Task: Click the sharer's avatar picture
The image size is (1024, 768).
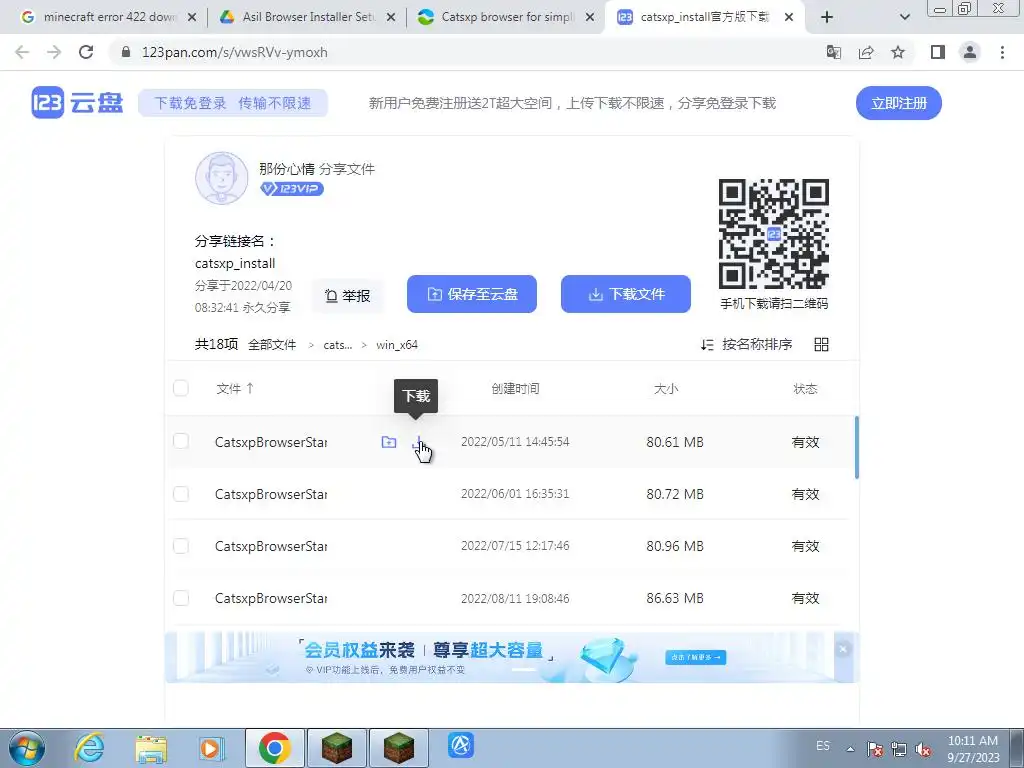Action: point(221,178)
